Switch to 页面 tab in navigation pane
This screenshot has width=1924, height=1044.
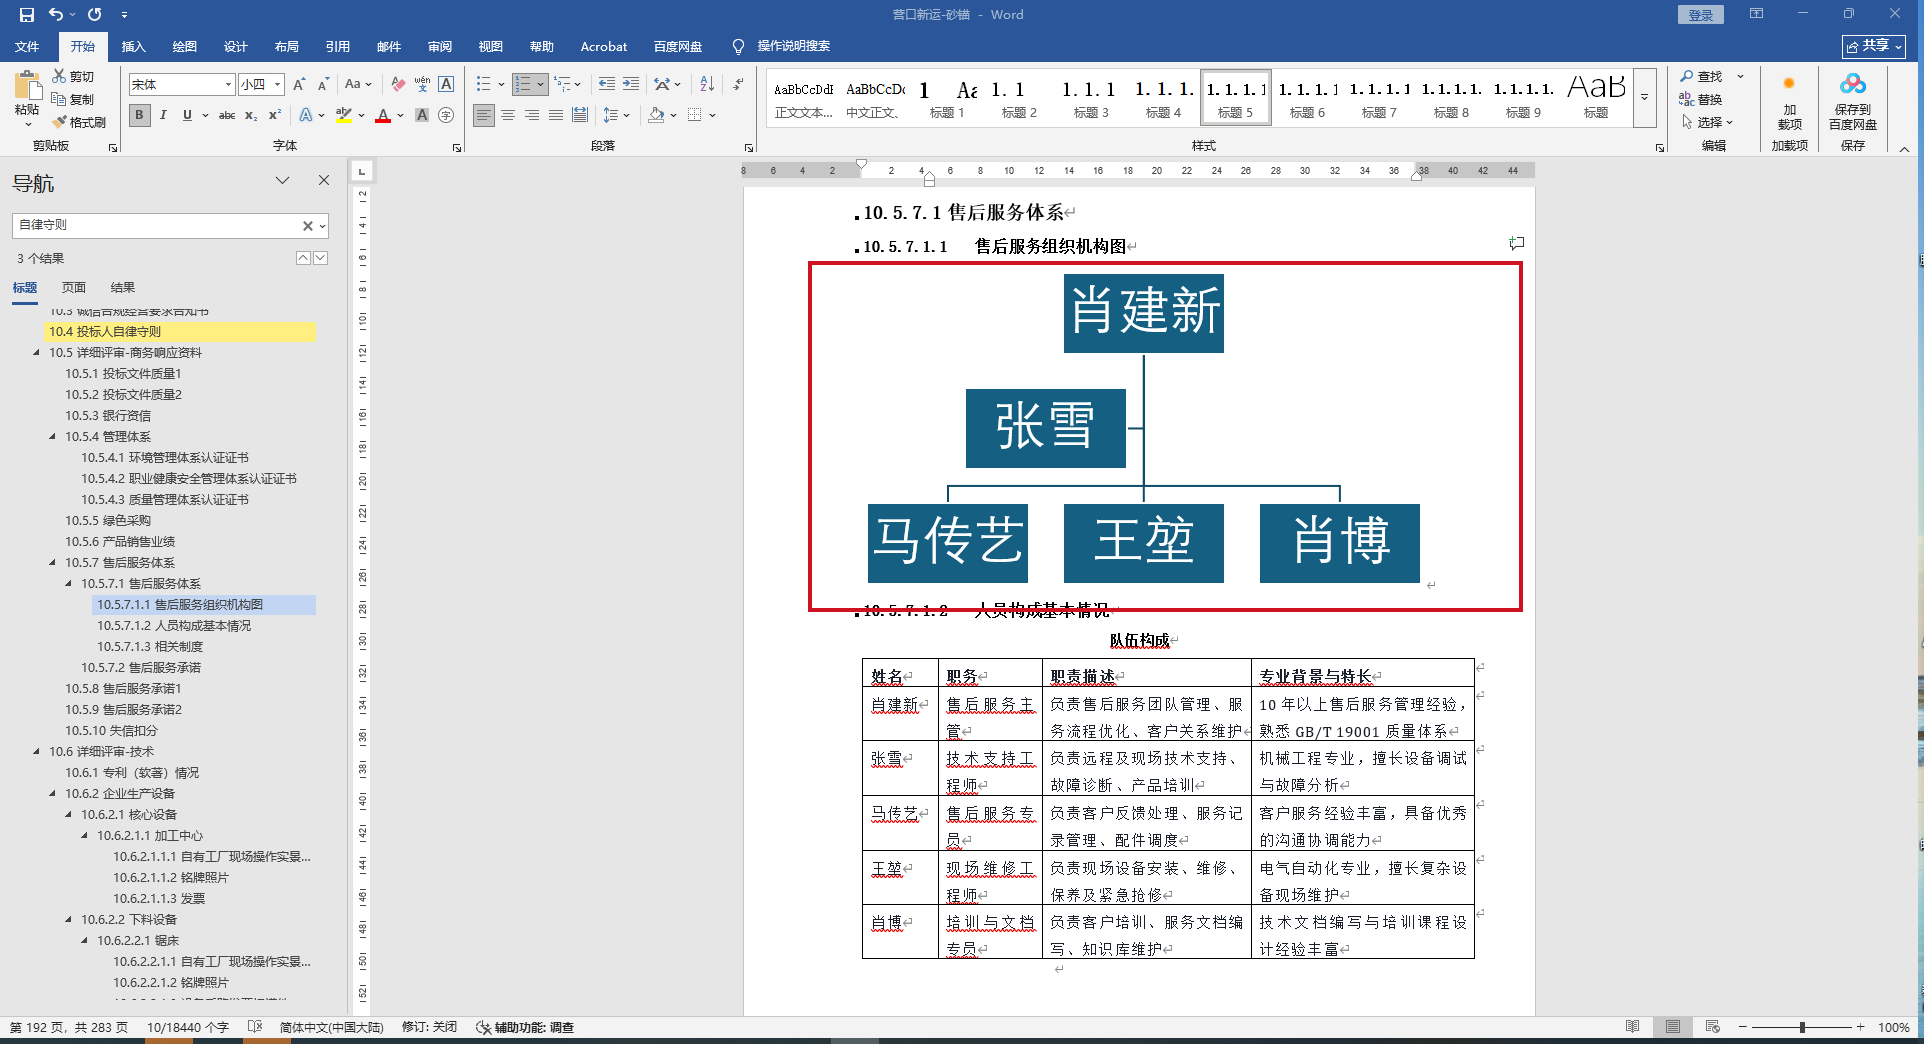[x=74, y=288]
